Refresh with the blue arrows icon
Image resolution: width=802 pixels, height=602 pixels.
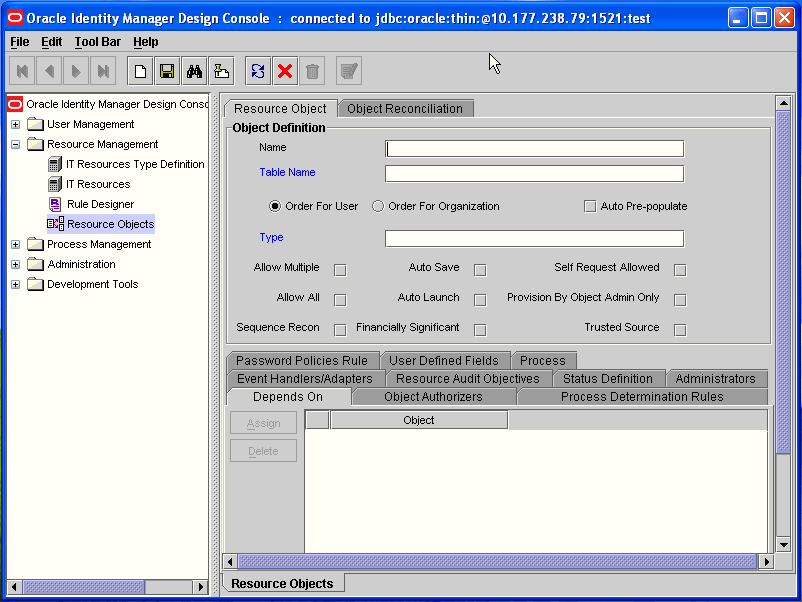point(258,71)
